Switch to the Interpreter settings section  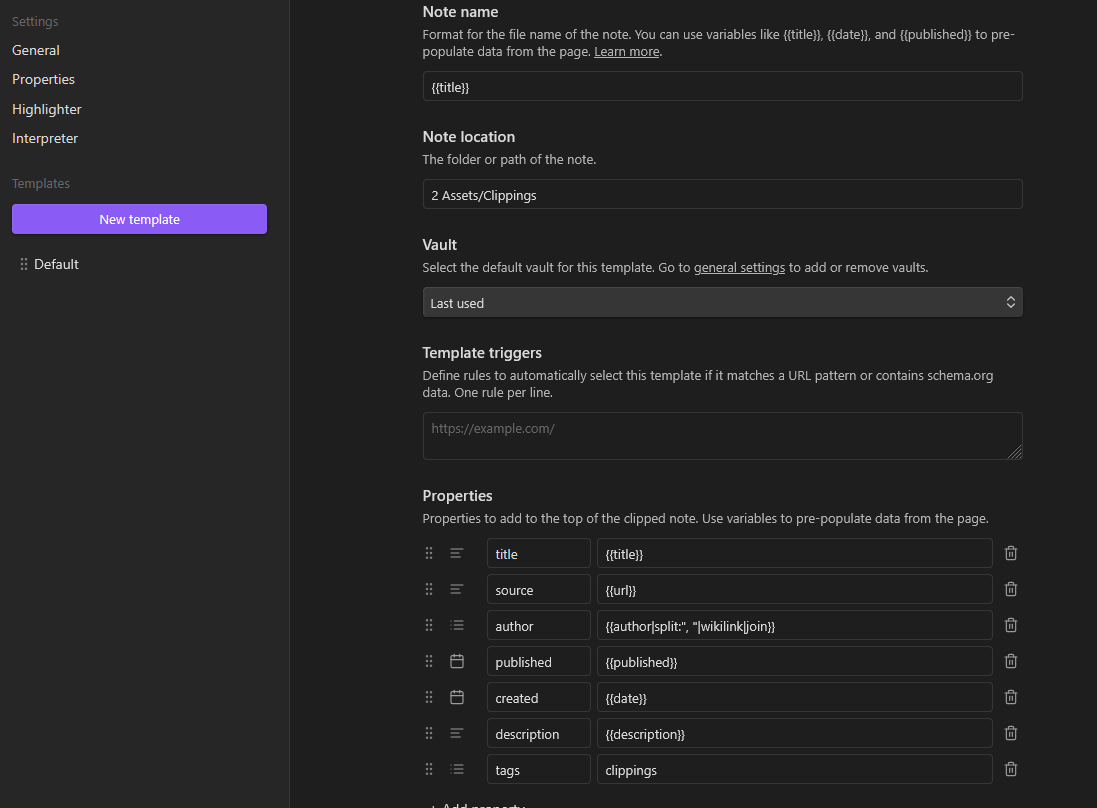[44, 138]
